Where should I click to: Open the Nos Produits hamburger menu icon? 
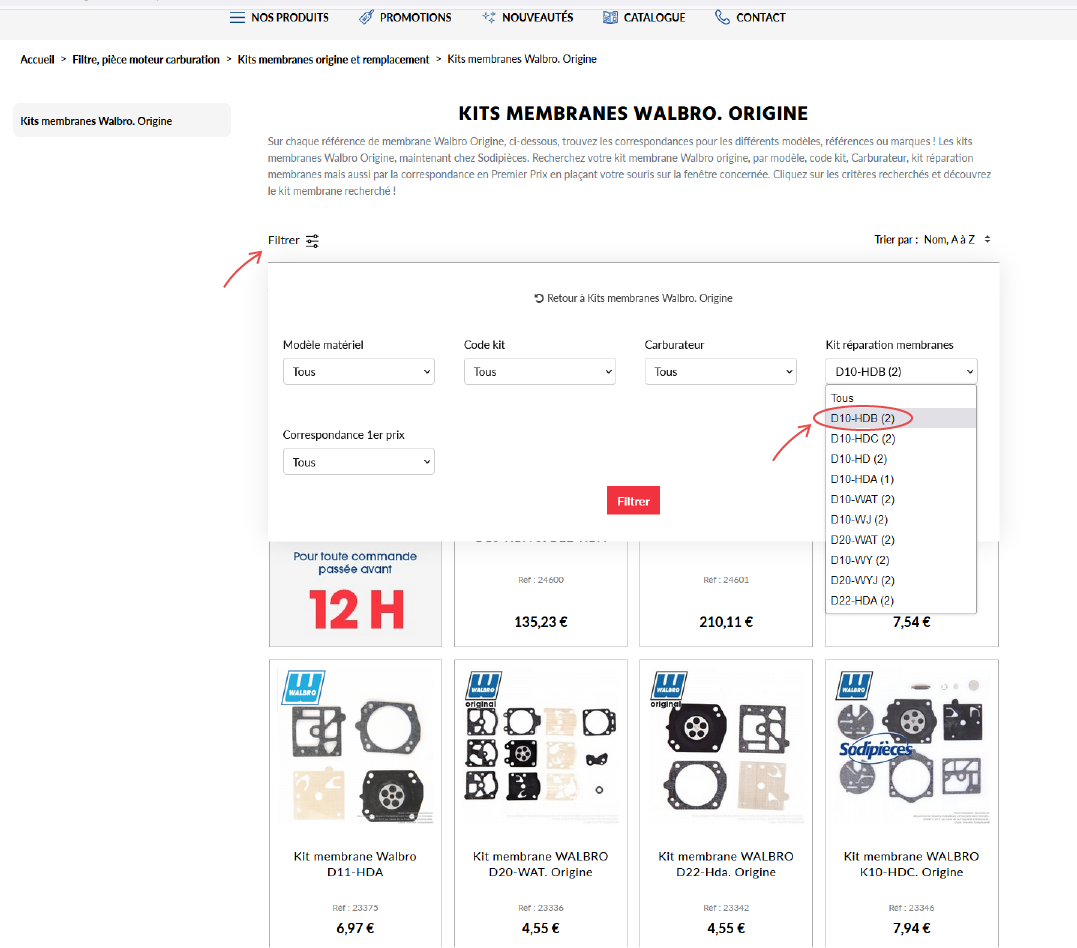pyautogui.click(x=237, y=18)
